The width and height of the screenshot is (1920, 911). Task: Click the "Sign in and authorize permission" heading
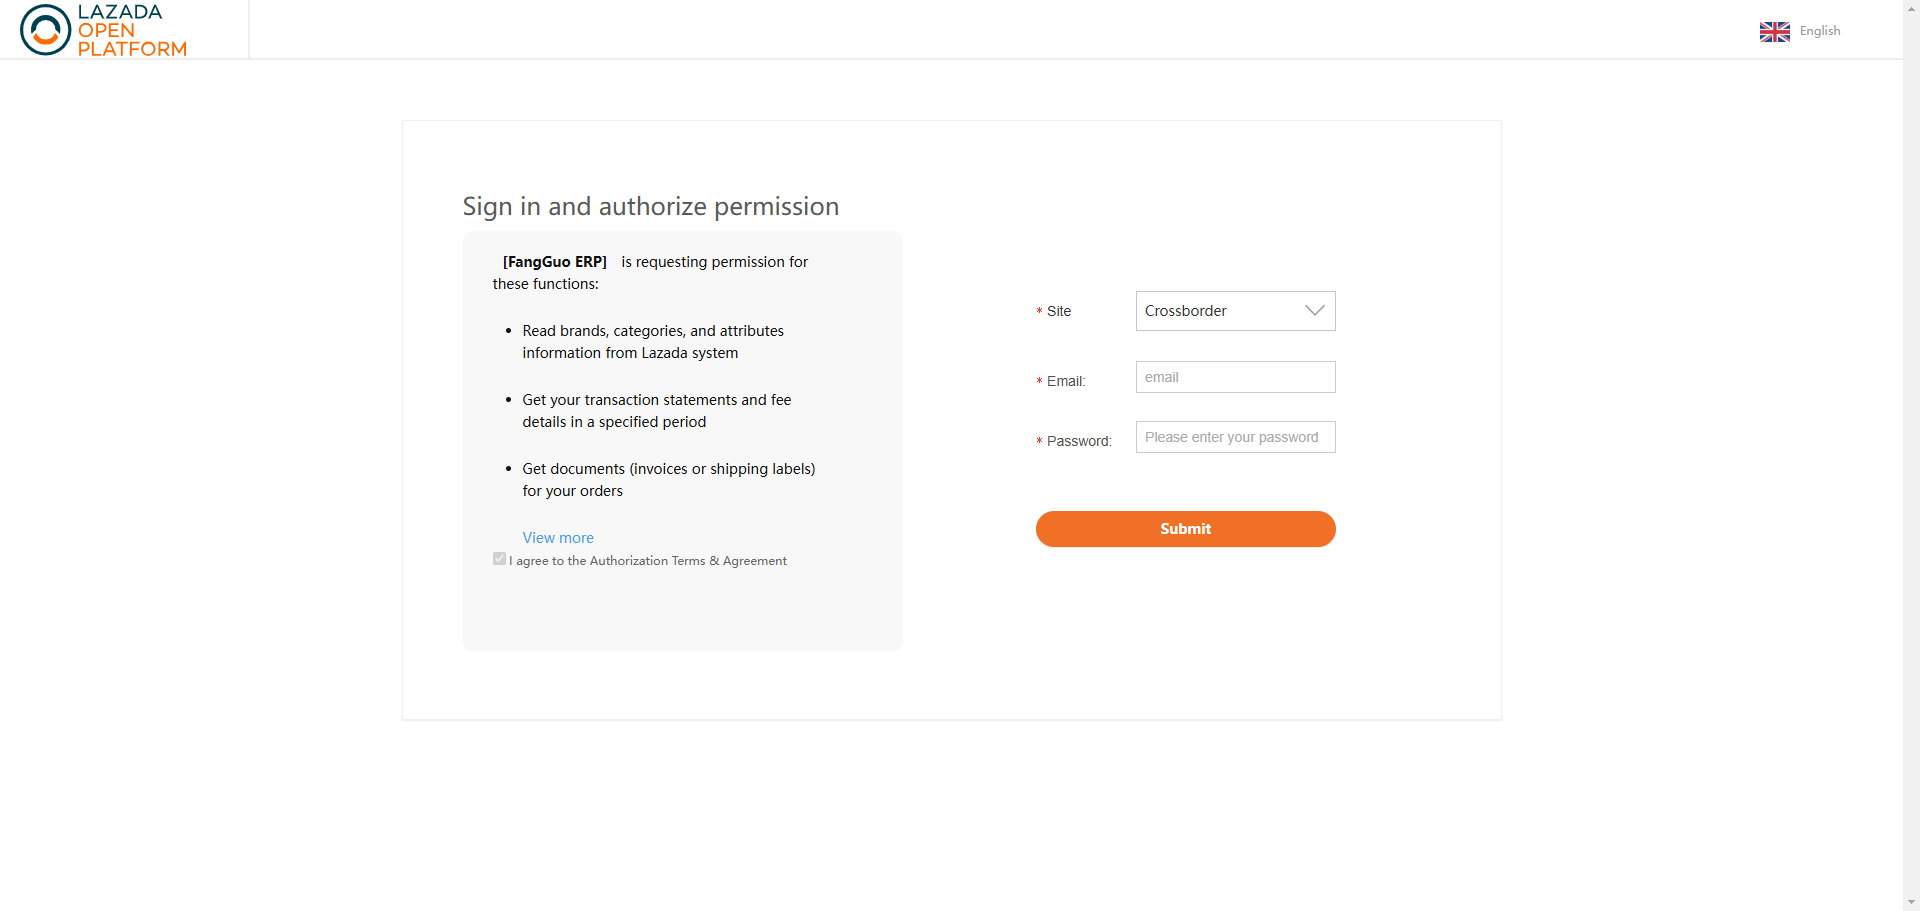(650, 206)
